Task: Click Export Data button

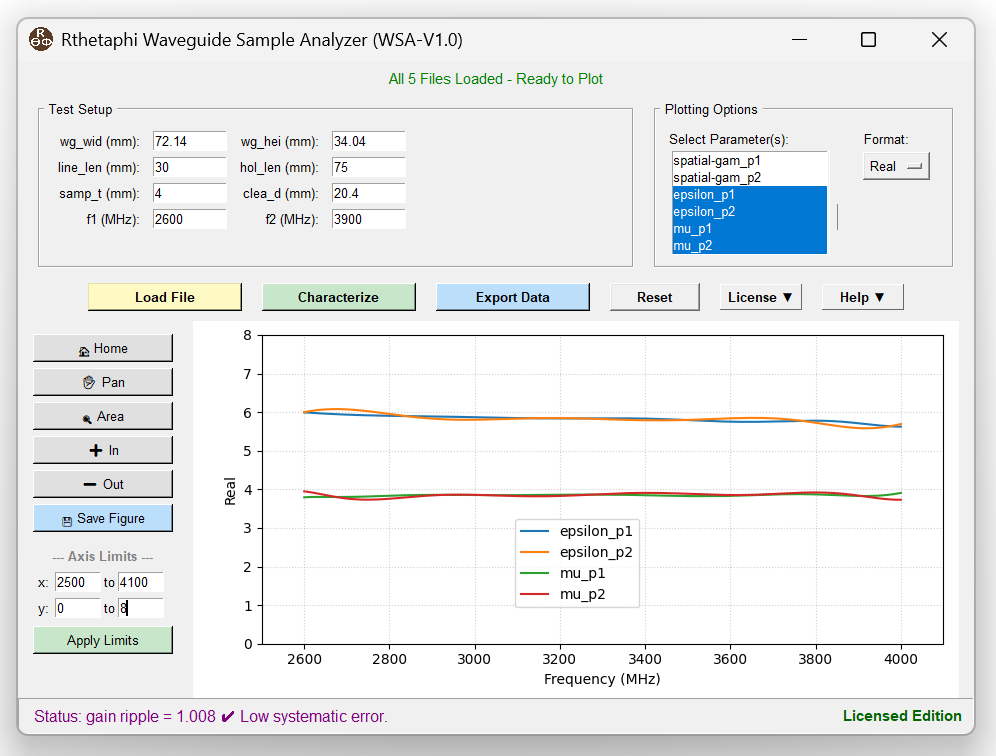Action: pyautogui.click(x=513, y=297)
